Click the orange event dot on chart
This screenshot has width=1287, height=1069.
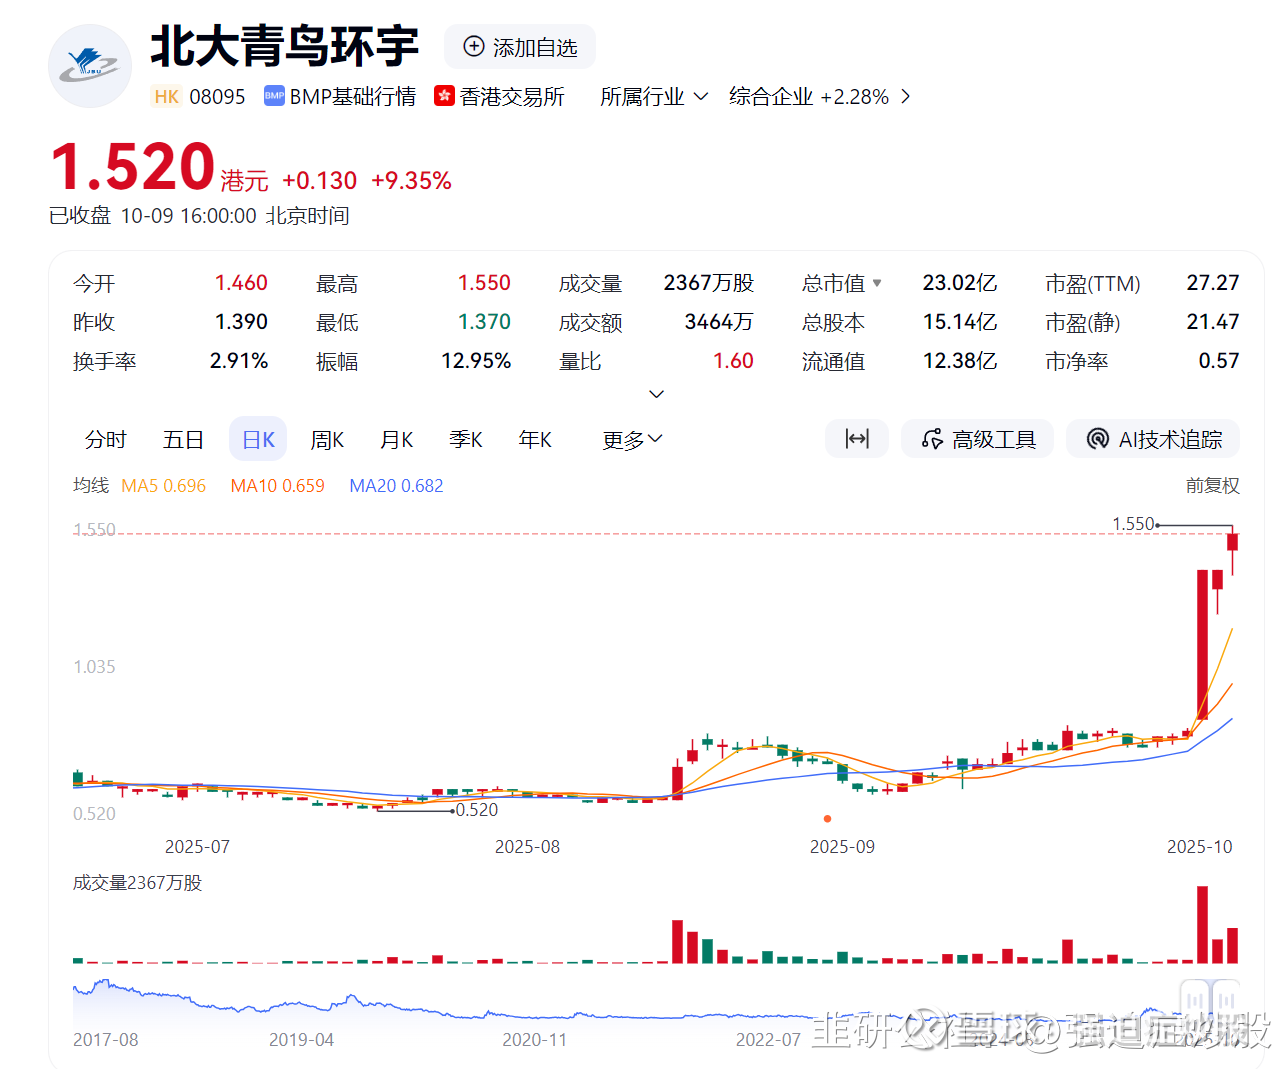[x=827, y=819]
